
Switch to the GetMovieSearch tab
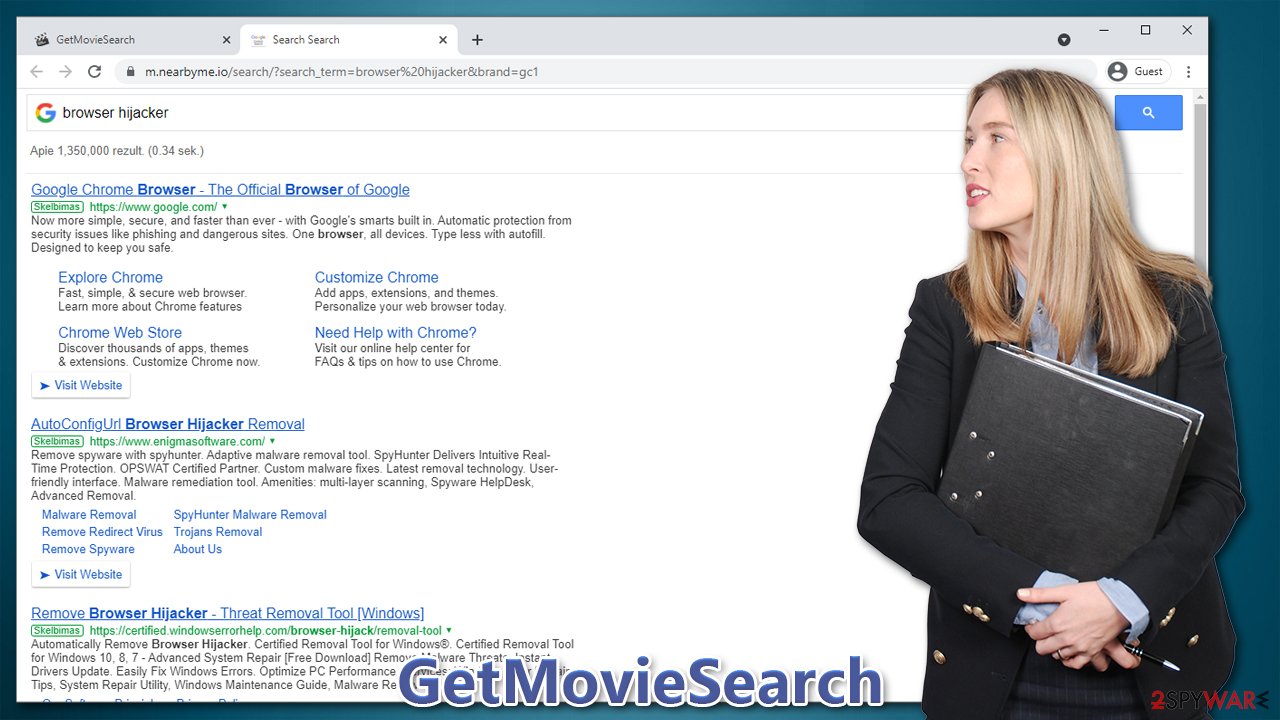(x=129, y=40)
